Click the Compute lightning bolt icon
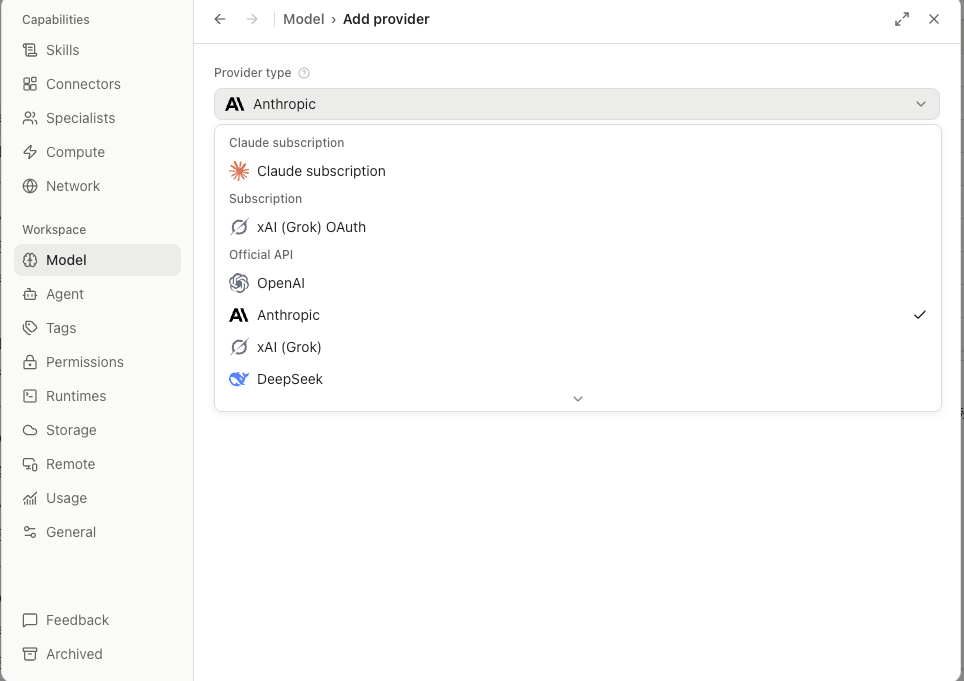 (30, 152)
